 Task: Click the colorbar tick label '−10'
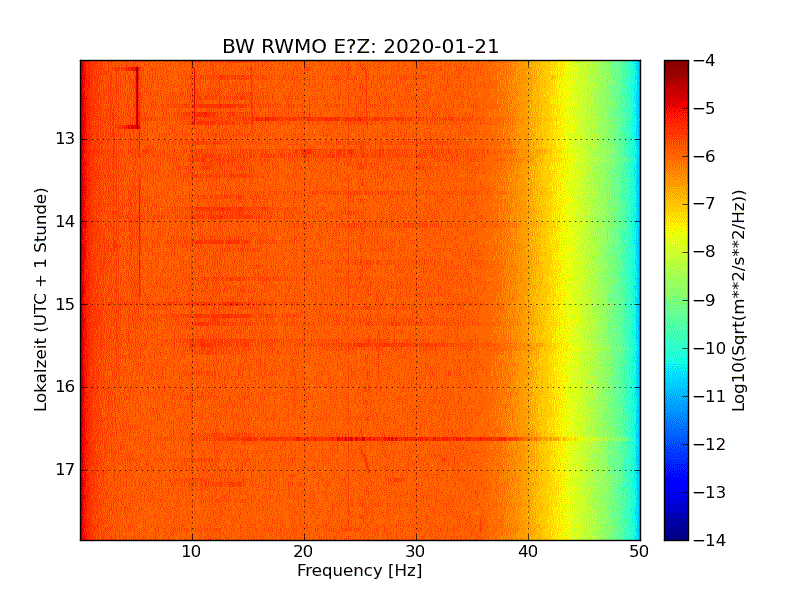(x=710, y=348)
